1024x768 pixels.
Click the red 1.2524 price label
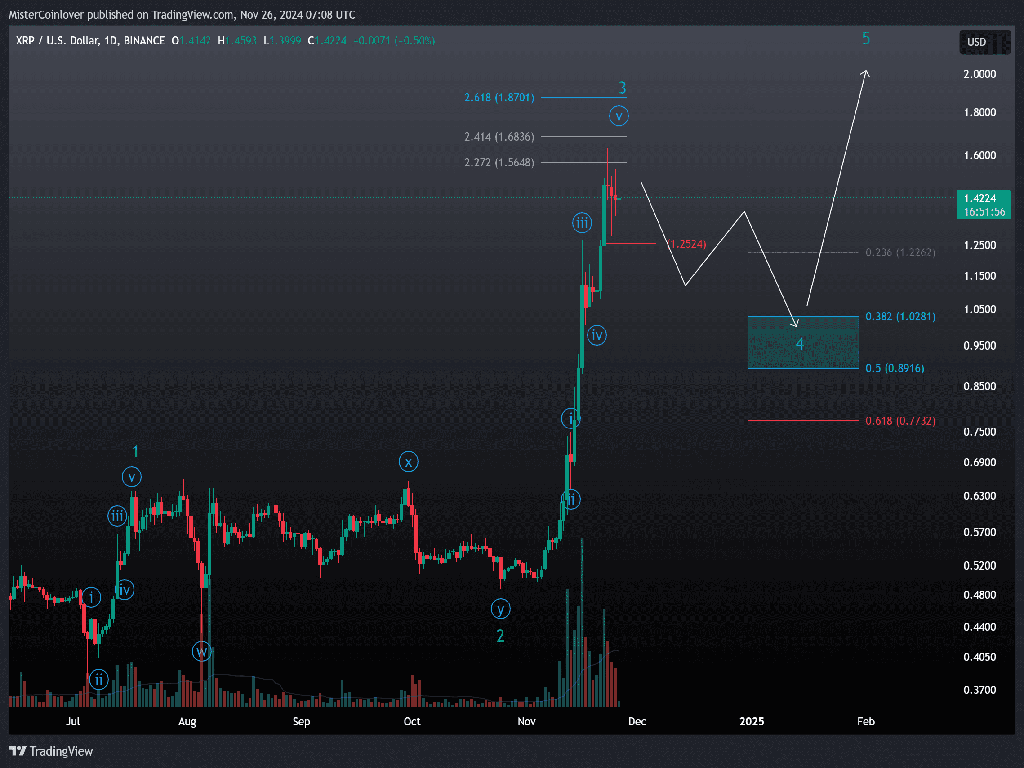coord(692,243)
